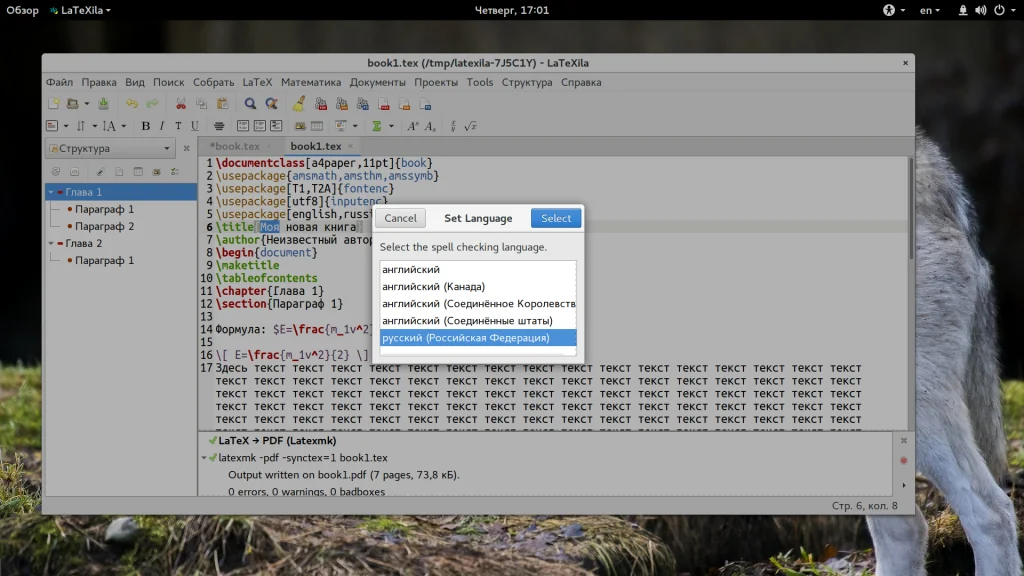
Task: Open the en keyboard layout indicator
Action: [929, 10]
